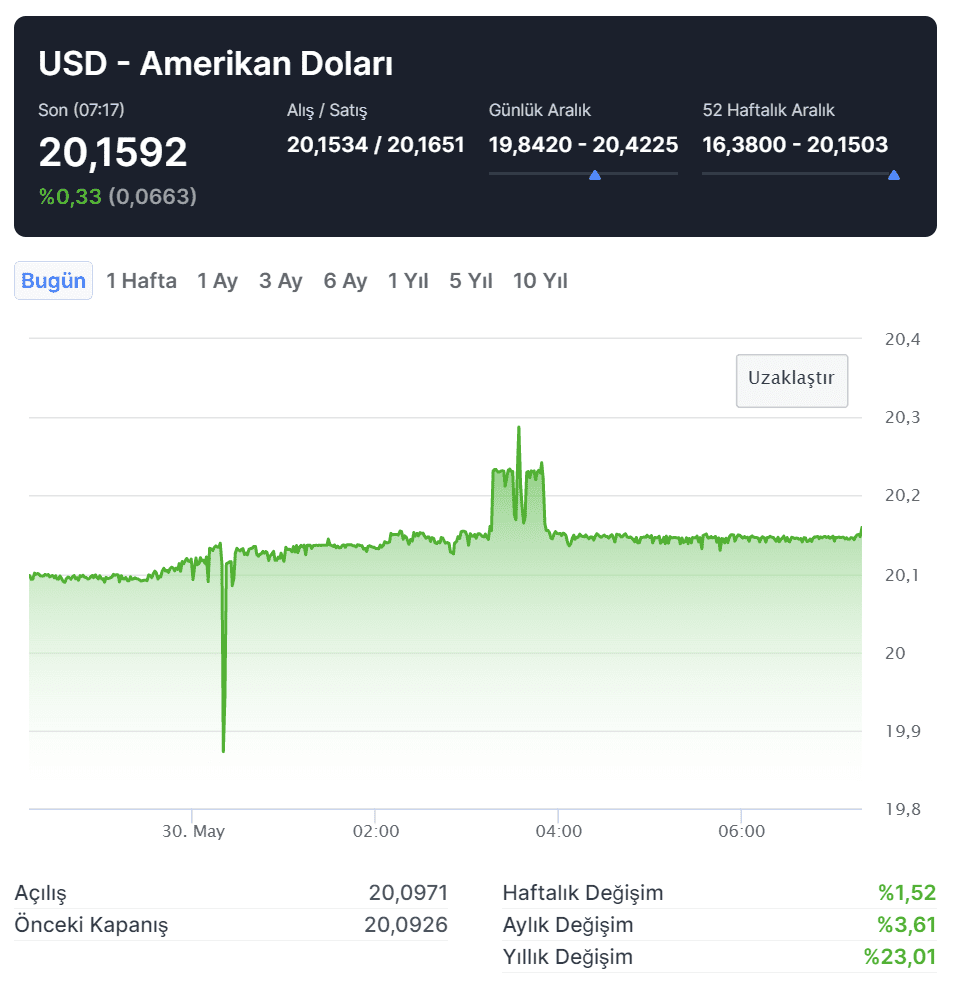Click the Haftalık Değişim %1,52 value

(x=907, y=893)
